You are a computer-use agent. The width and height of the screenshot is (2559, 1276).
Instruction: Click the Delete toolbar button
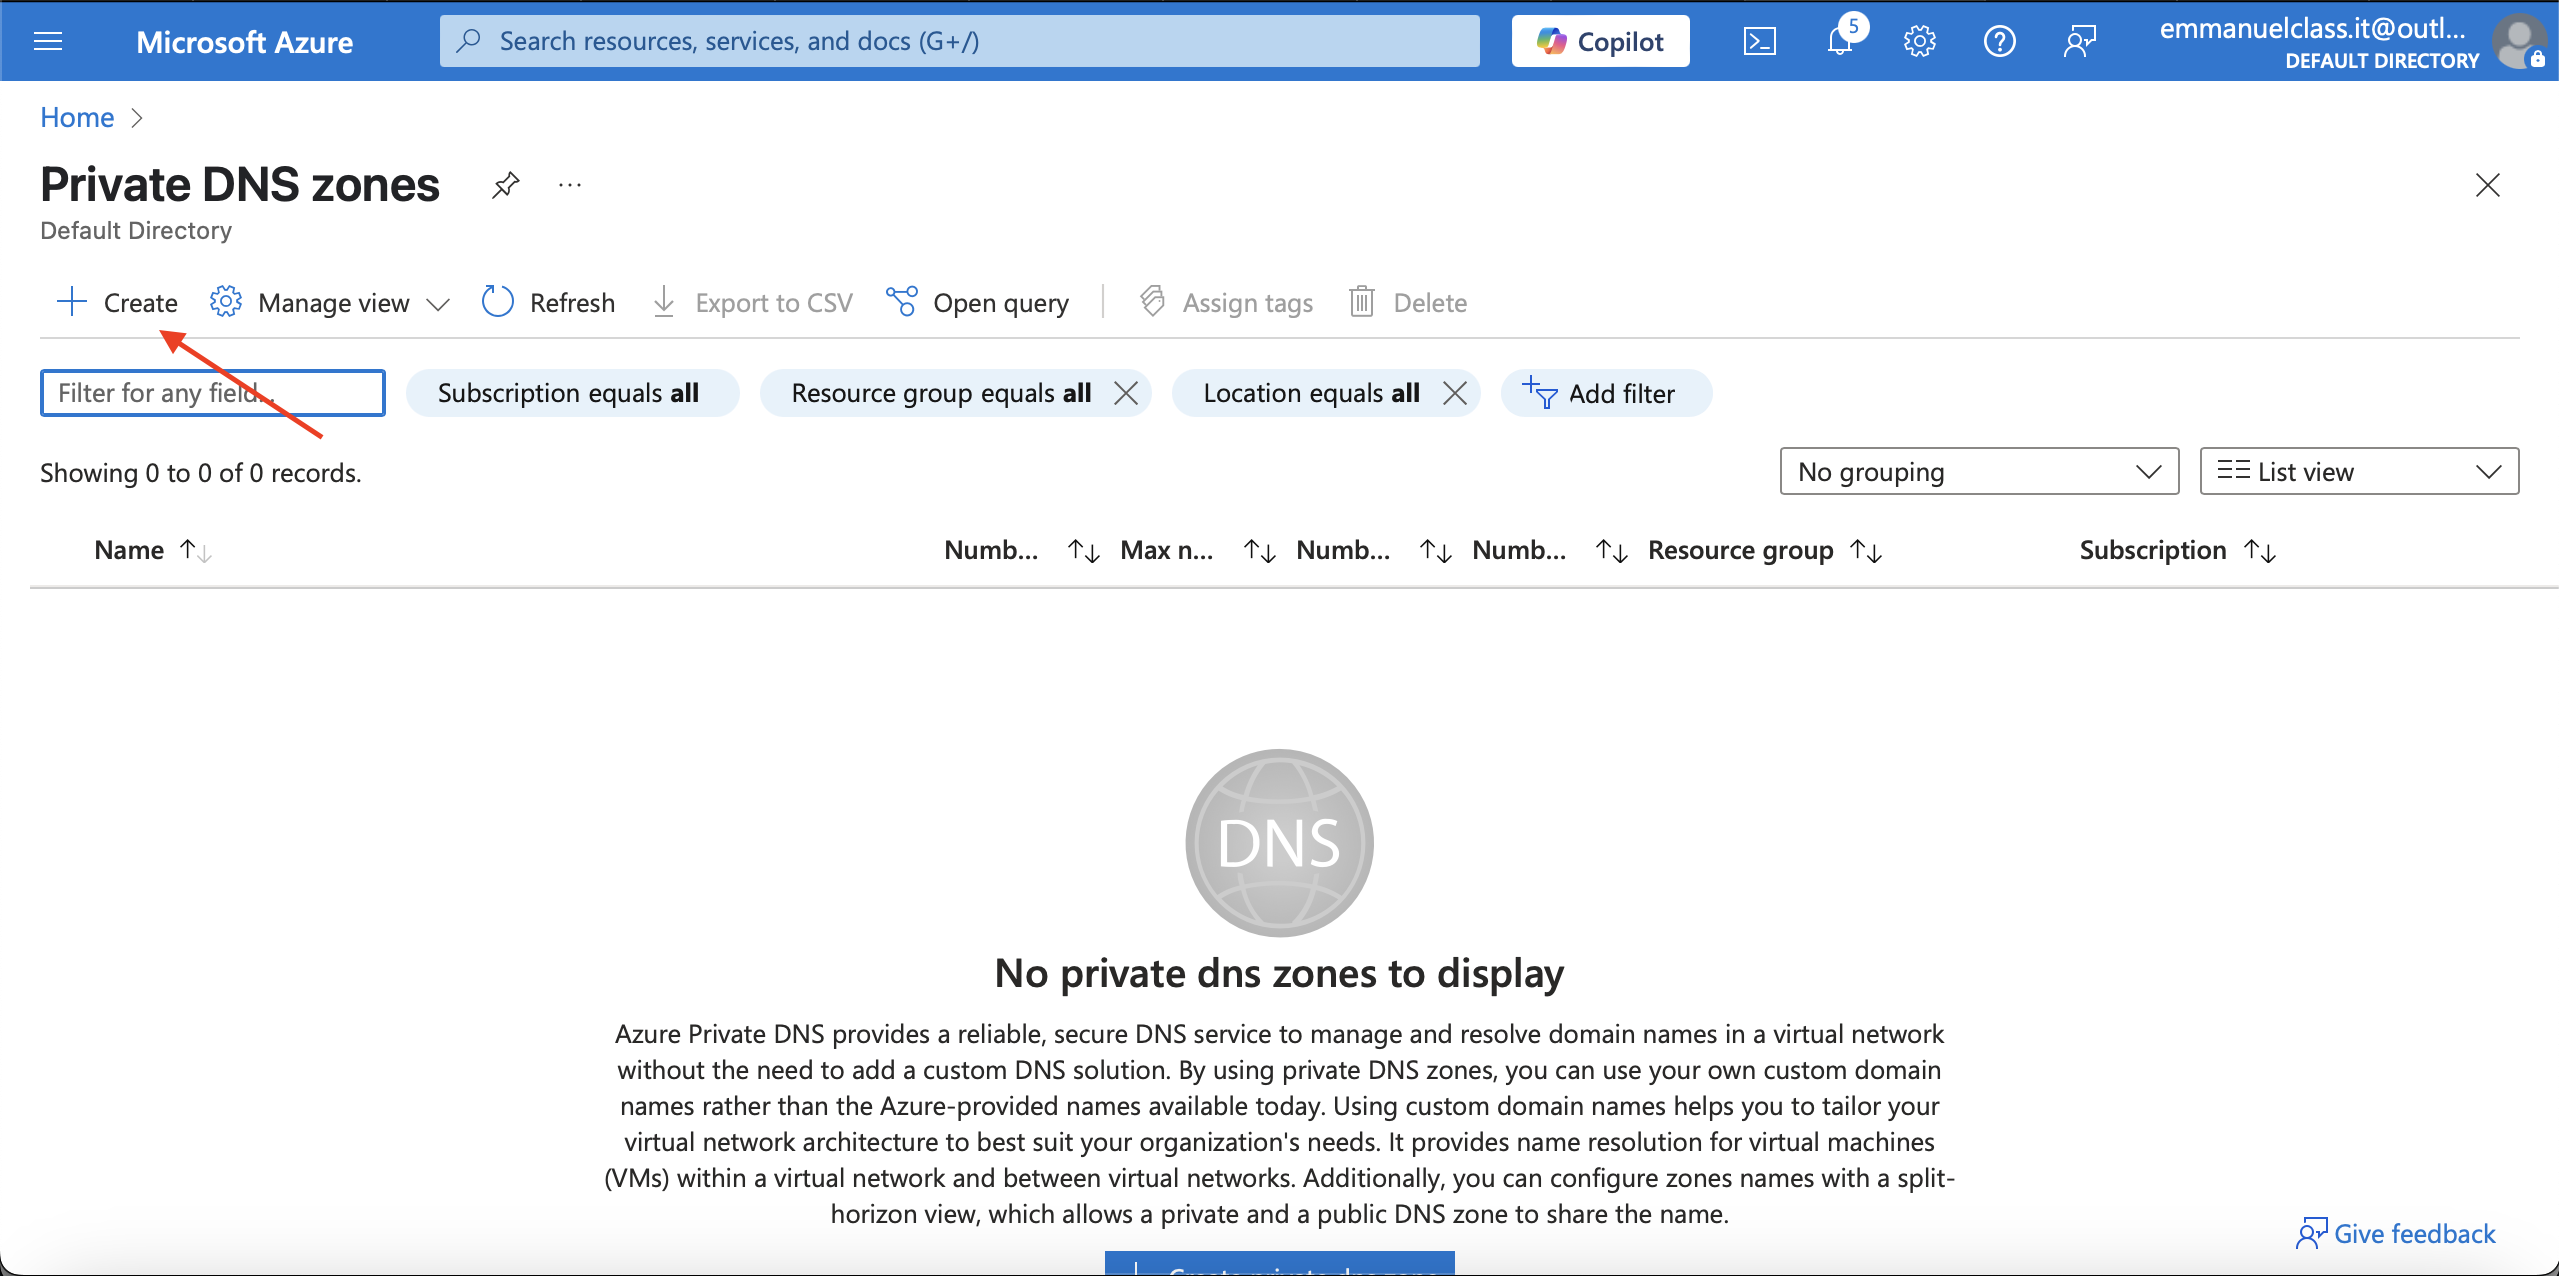pyautogui.click(x=1408, y=302)
